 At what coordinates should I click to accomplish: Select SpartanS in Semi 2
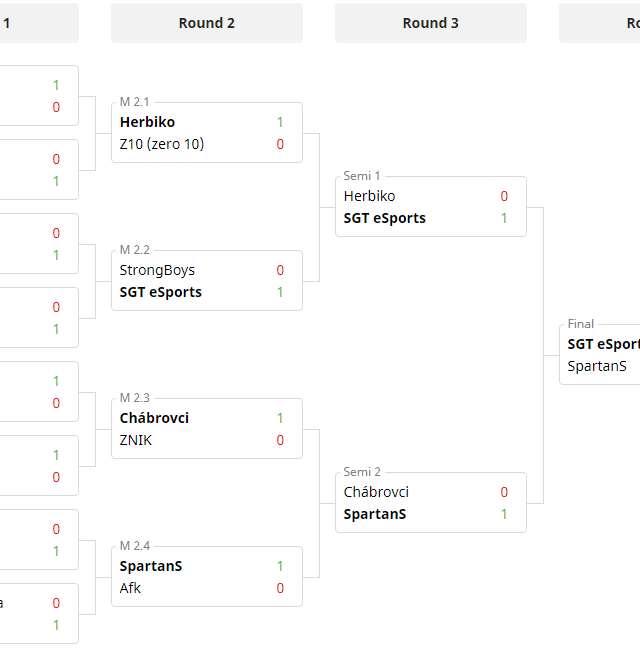tap(375, 514)
